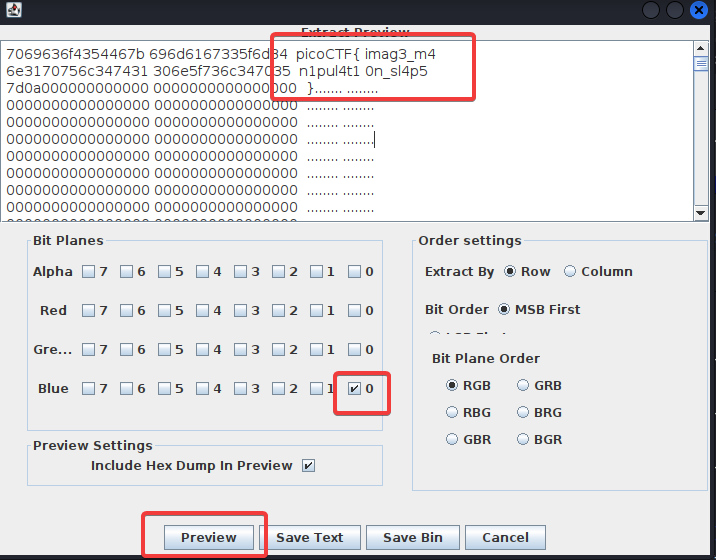Tick Green bit plane 3

coord(240,349)
